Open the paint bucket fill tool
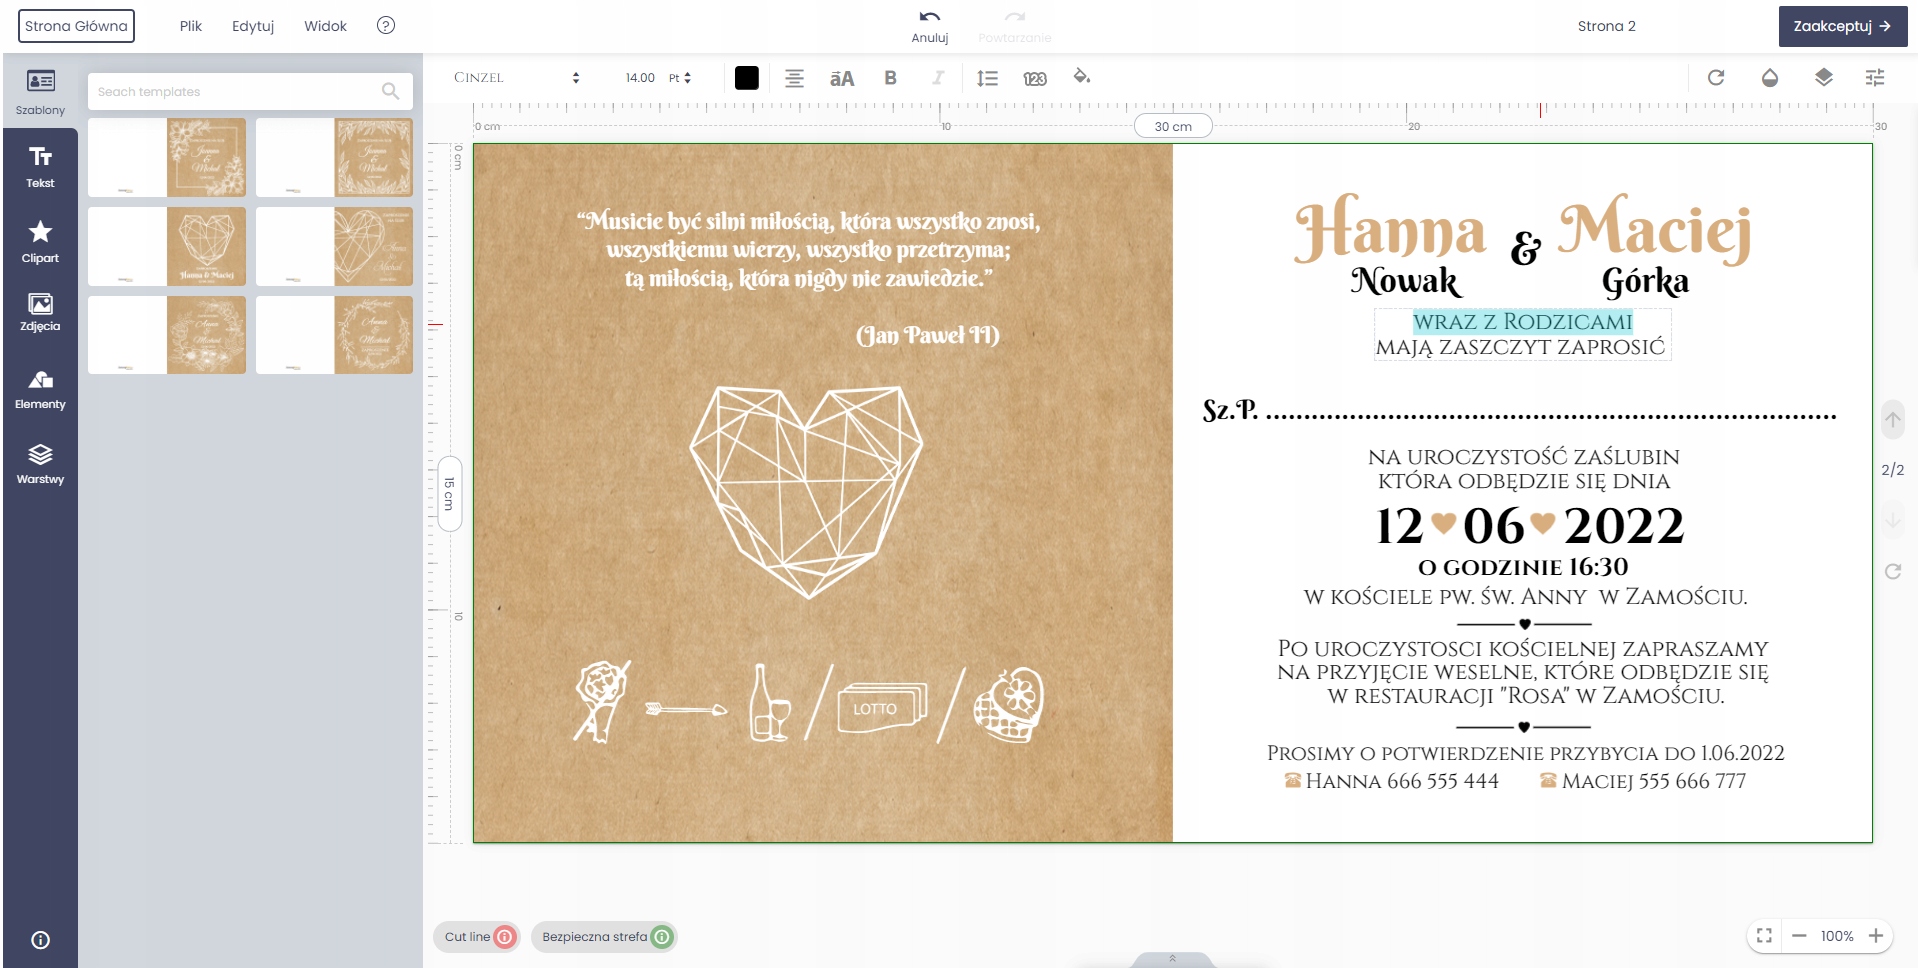This screenshot has height=968, width=1918. point(1082,77)
